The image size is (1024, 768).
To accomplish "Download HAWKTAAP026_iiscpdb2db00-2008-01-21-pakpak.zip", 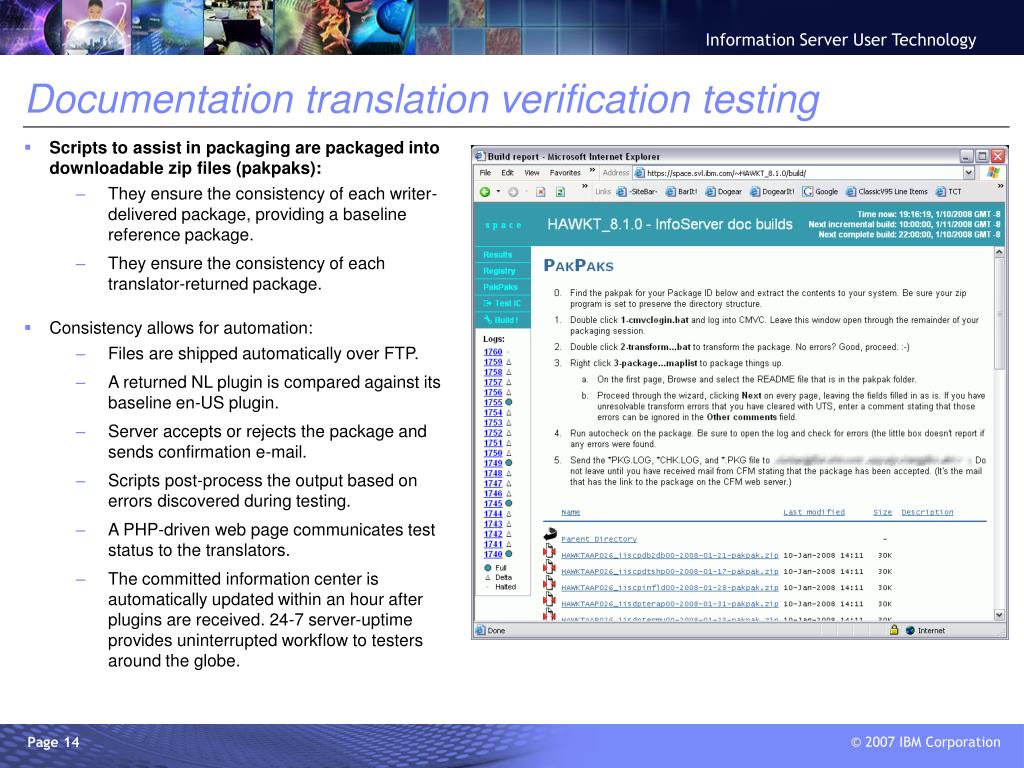I will [669, 556].
